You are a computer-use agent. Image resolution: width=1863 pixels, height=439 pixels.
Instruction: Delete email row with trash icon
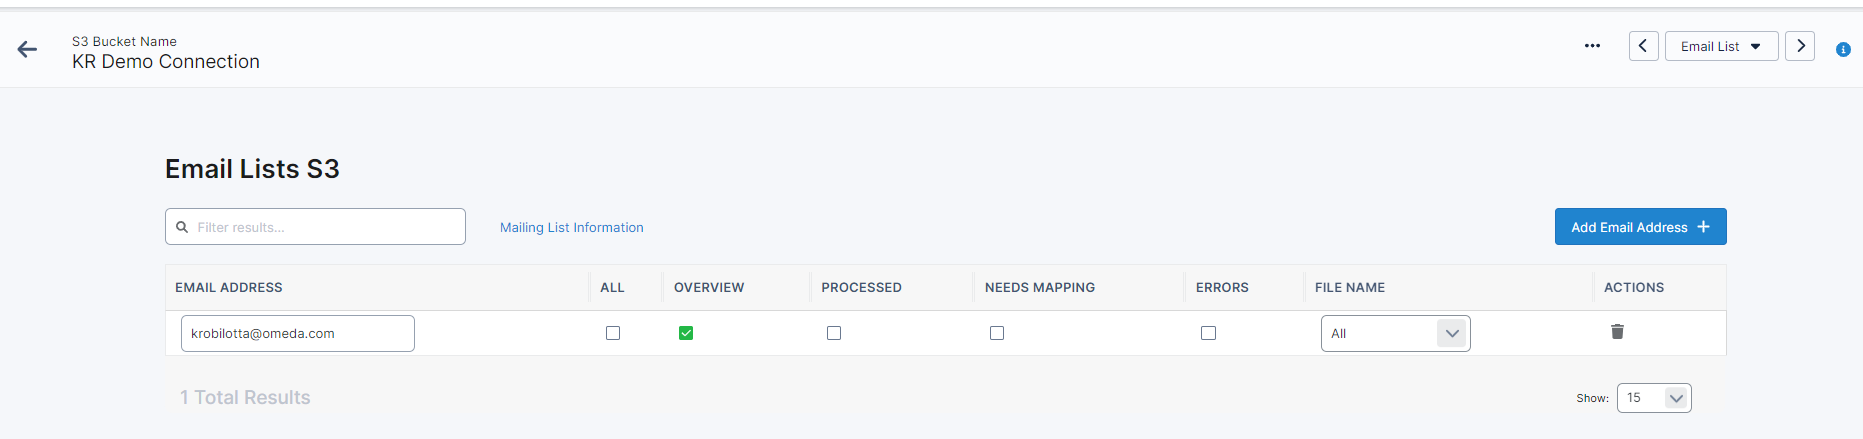[x=1617, y=332]
